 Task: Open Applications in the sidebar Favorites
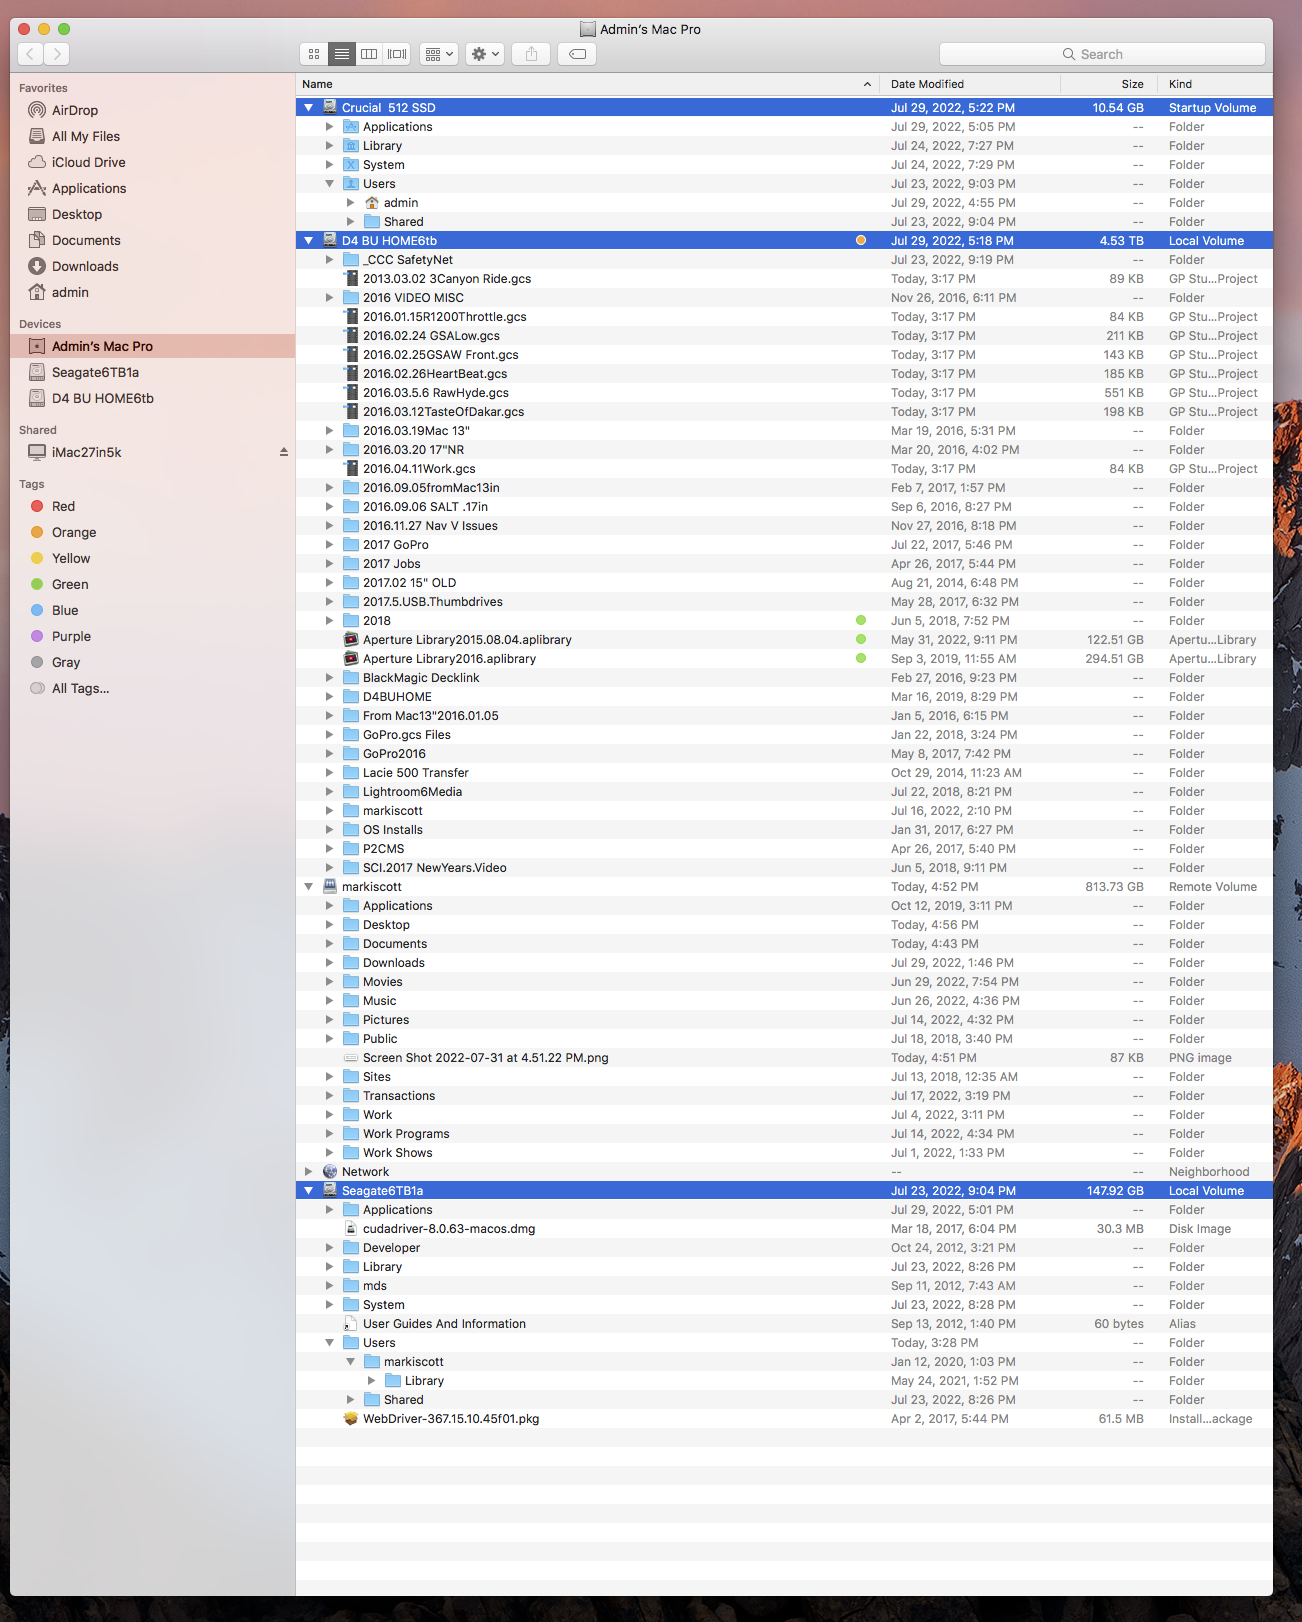[x=89, y=188]
